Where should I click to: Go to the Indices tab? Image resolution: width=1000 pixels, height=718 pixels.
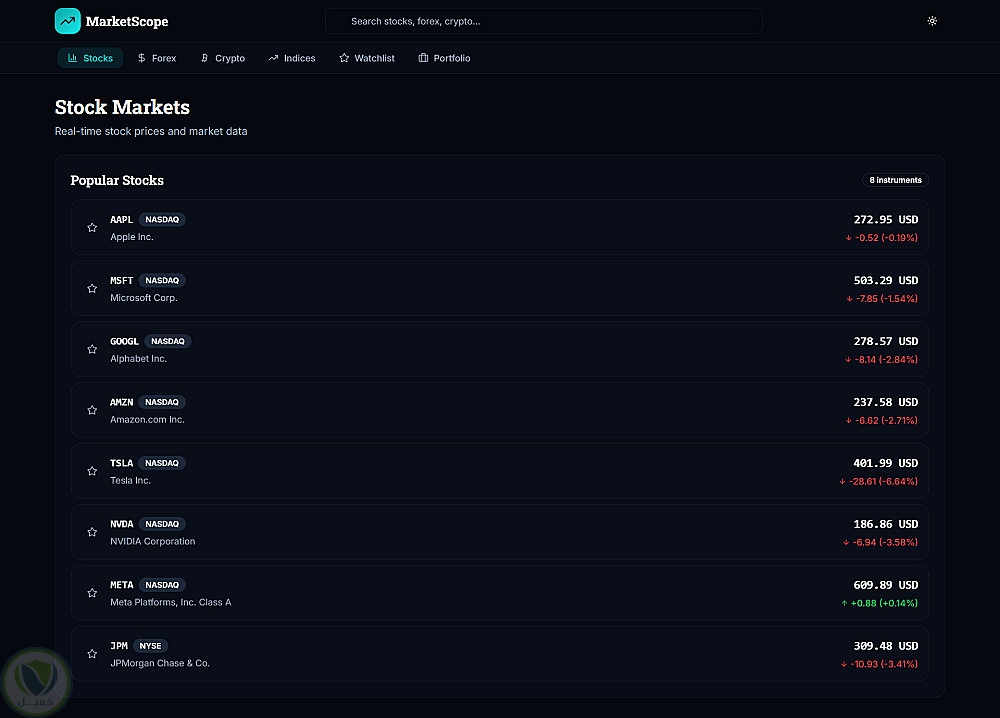tap(291, 58)
